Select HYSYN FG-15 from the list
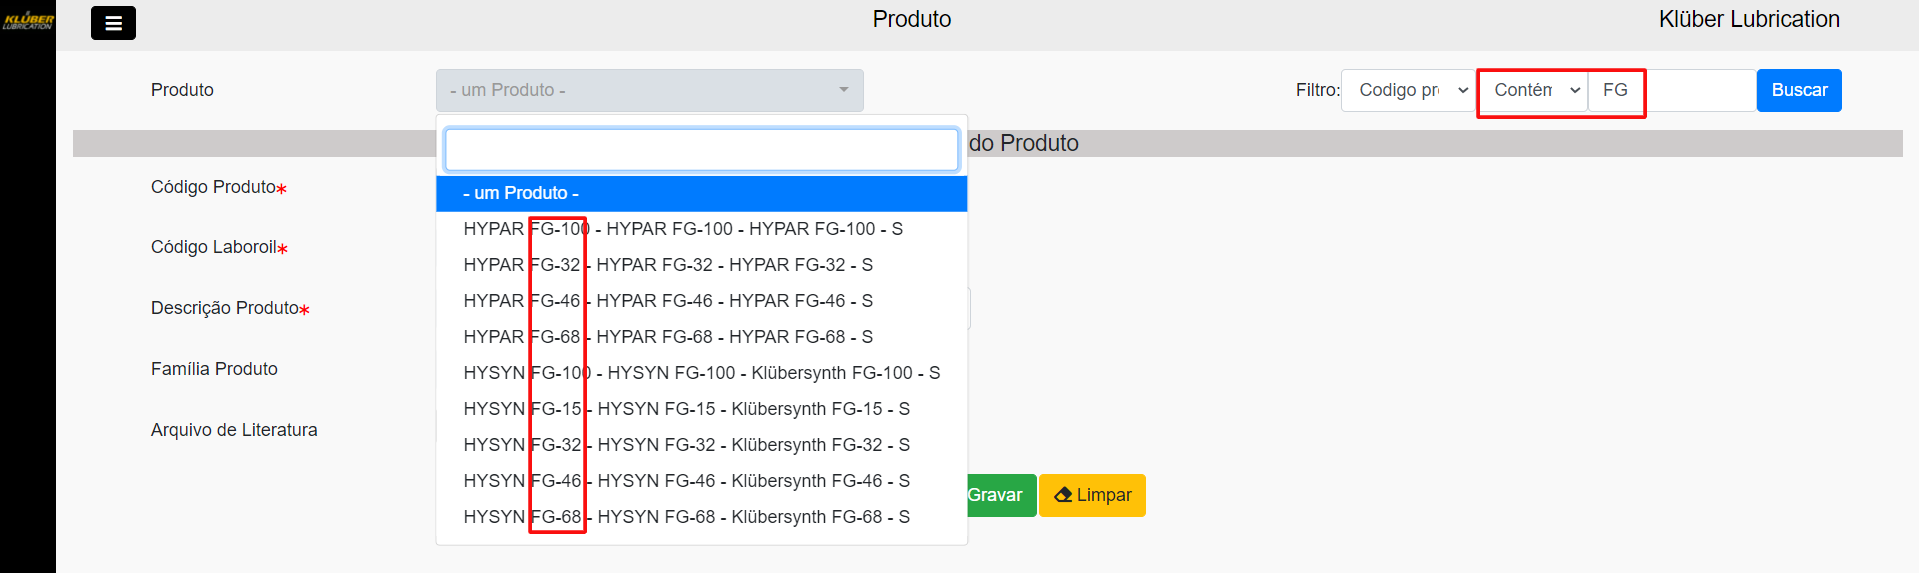The width and height of the screenshot is (1919, 573). coord(686,409)
